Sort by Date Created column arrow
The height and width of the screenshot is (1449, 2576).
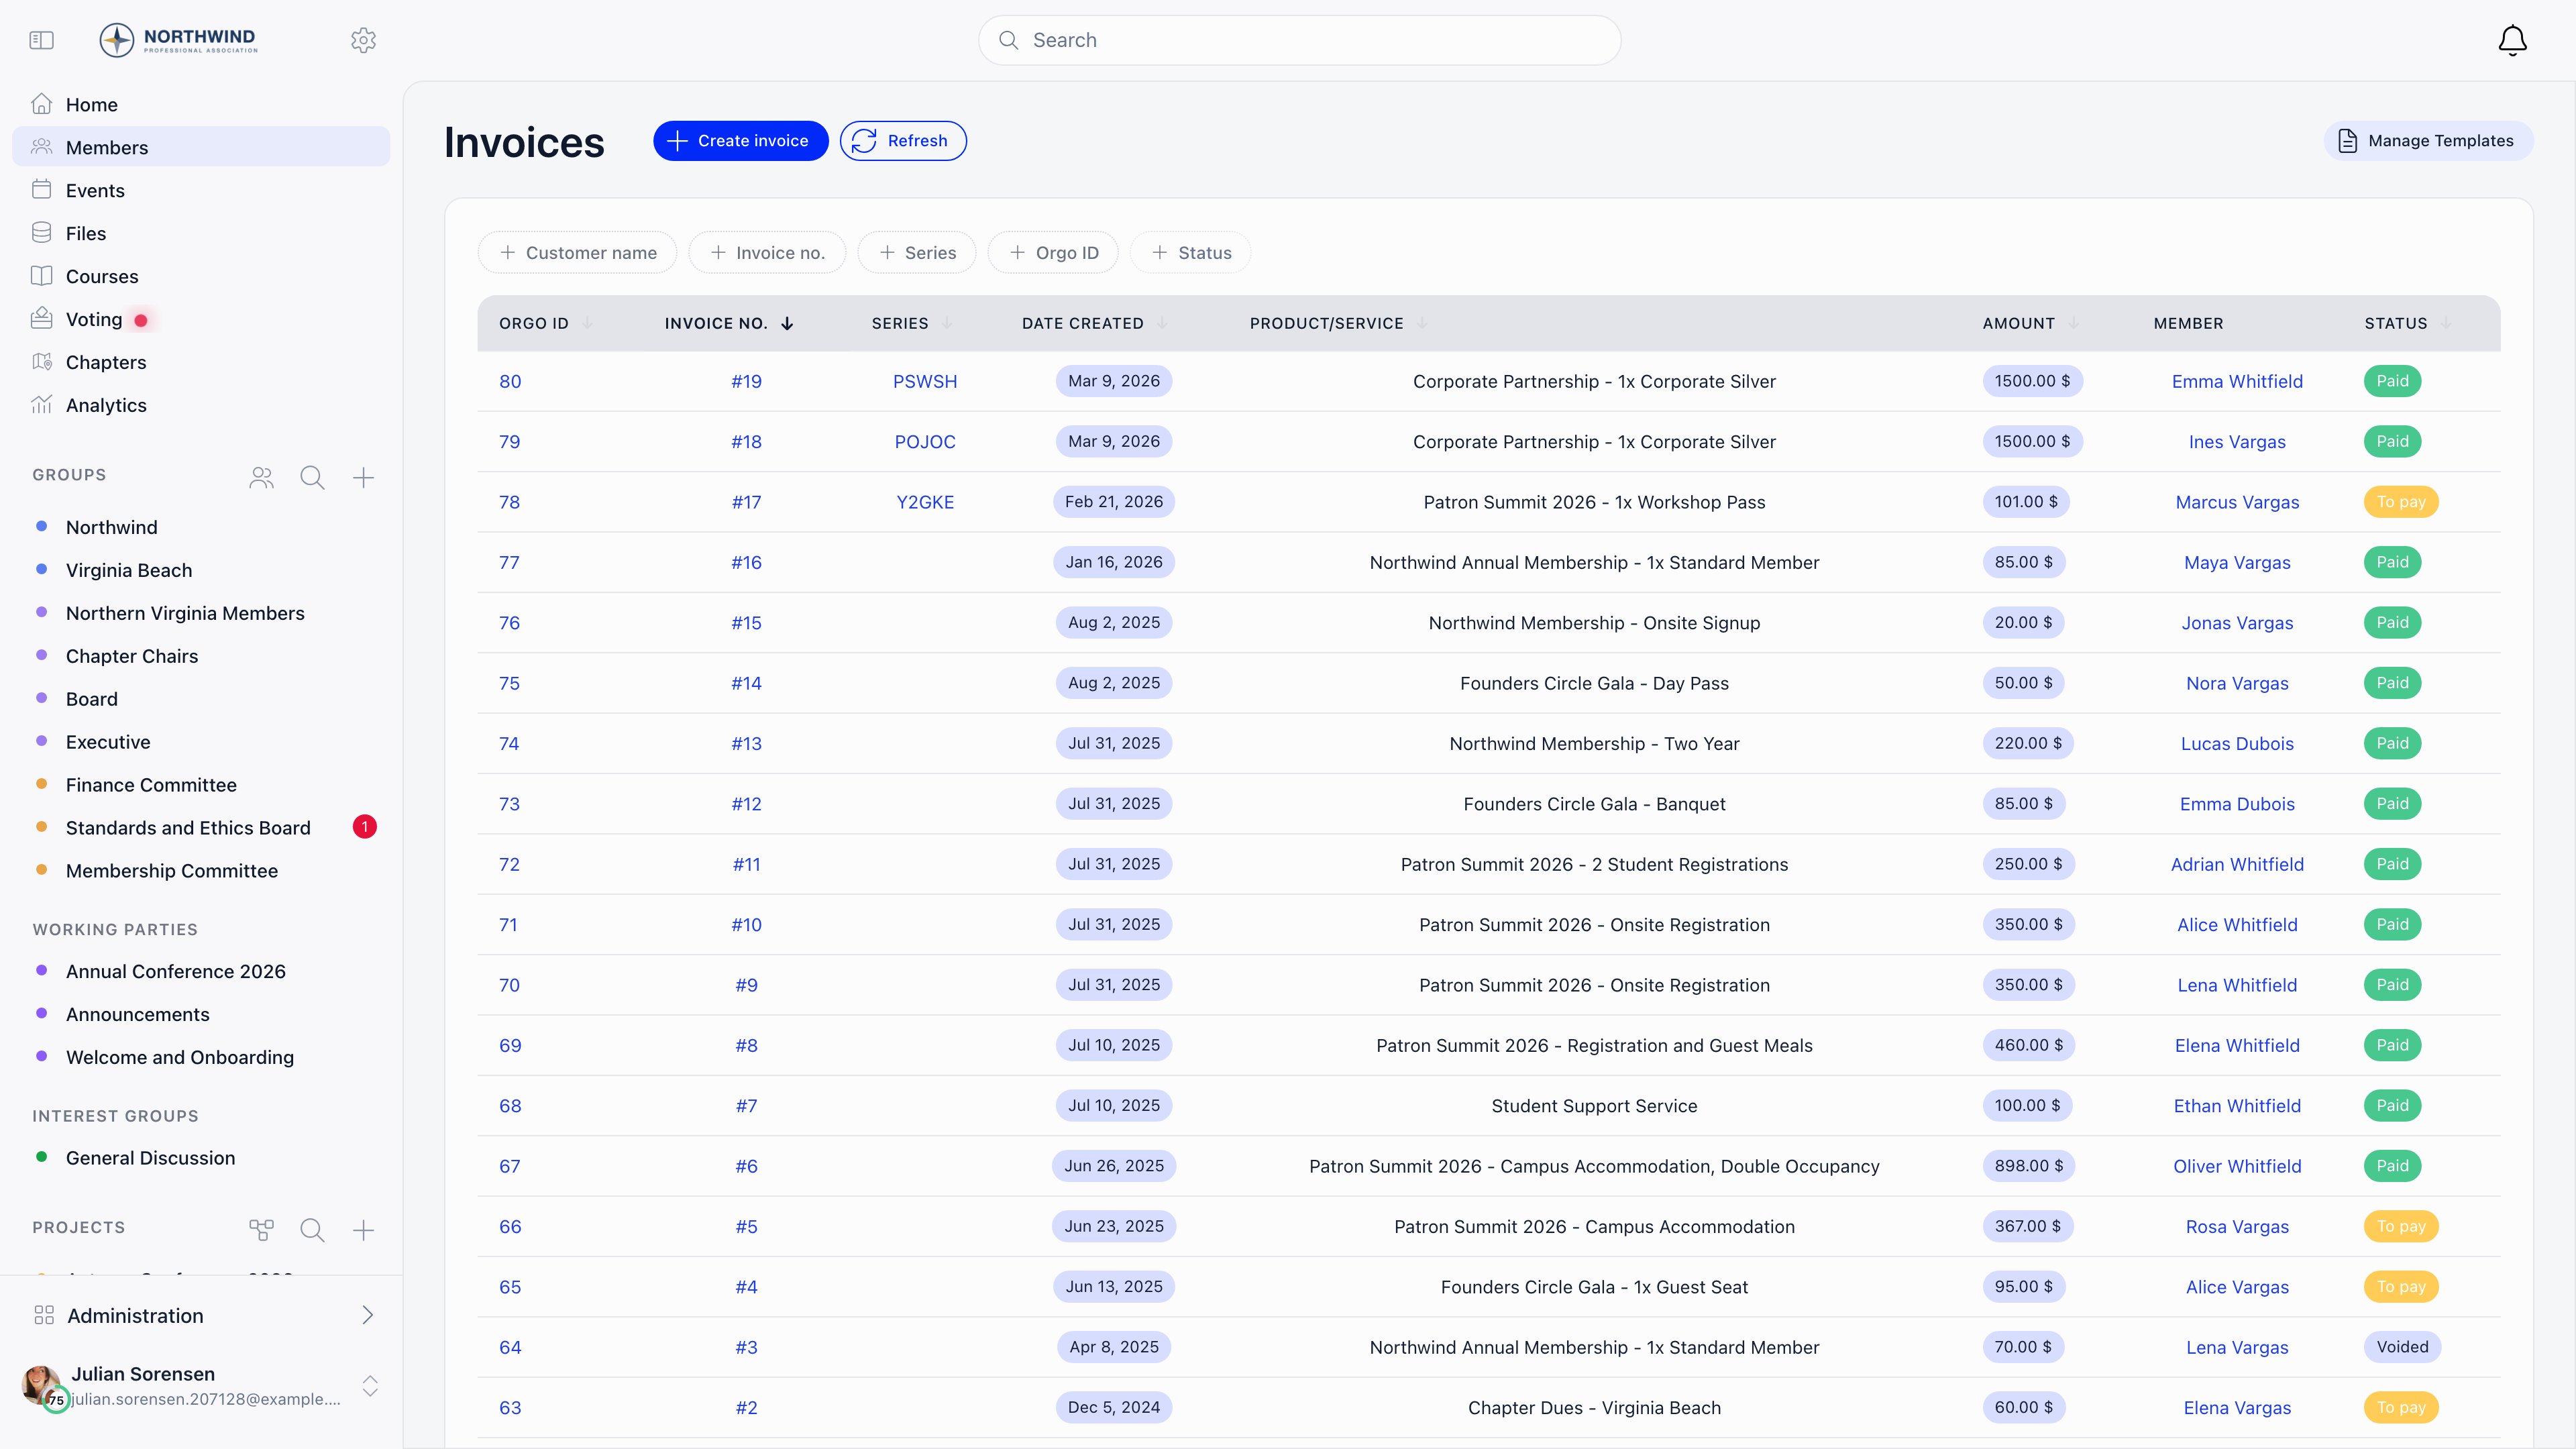(x=1162, y=323)
